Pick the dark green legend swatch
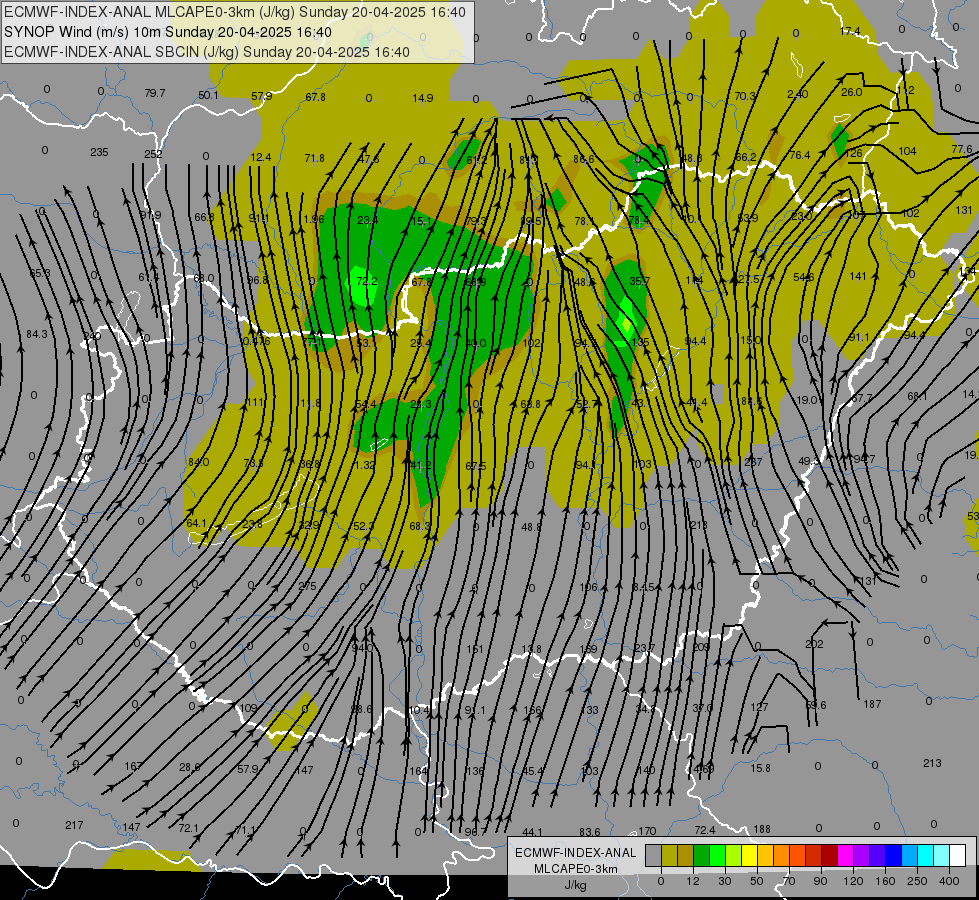The width and height of the screenshot is (979, 900). [x=701, y=856]
